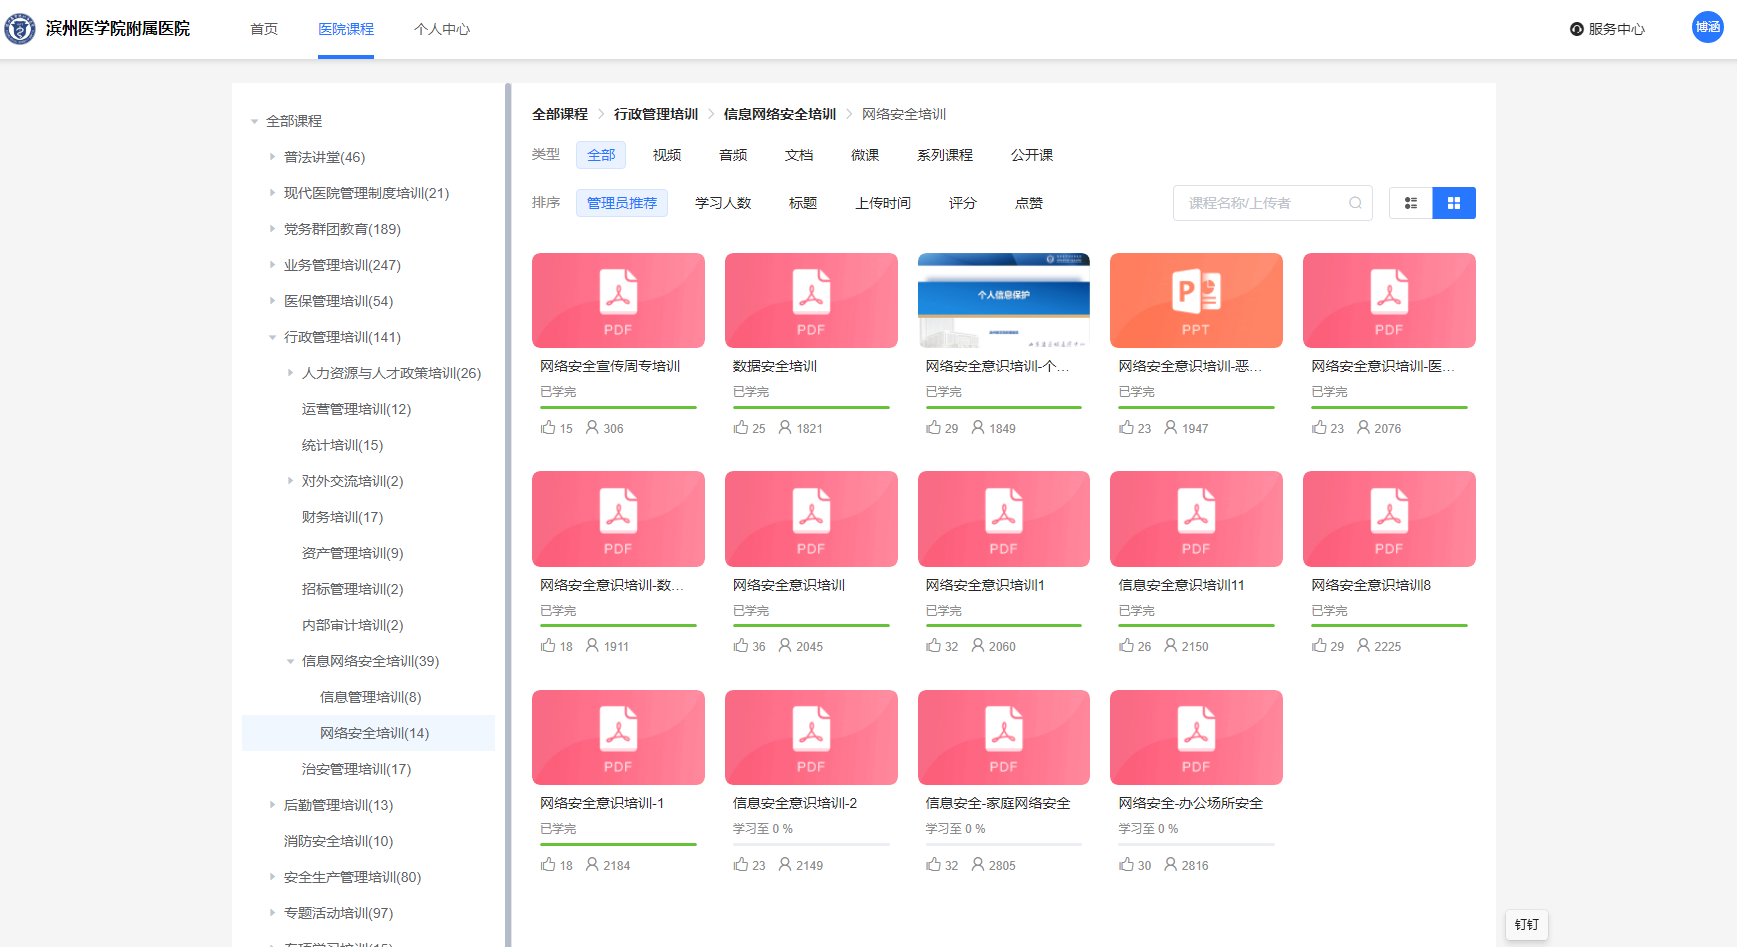Sort by 管理员推荐

tap(622, 203)
